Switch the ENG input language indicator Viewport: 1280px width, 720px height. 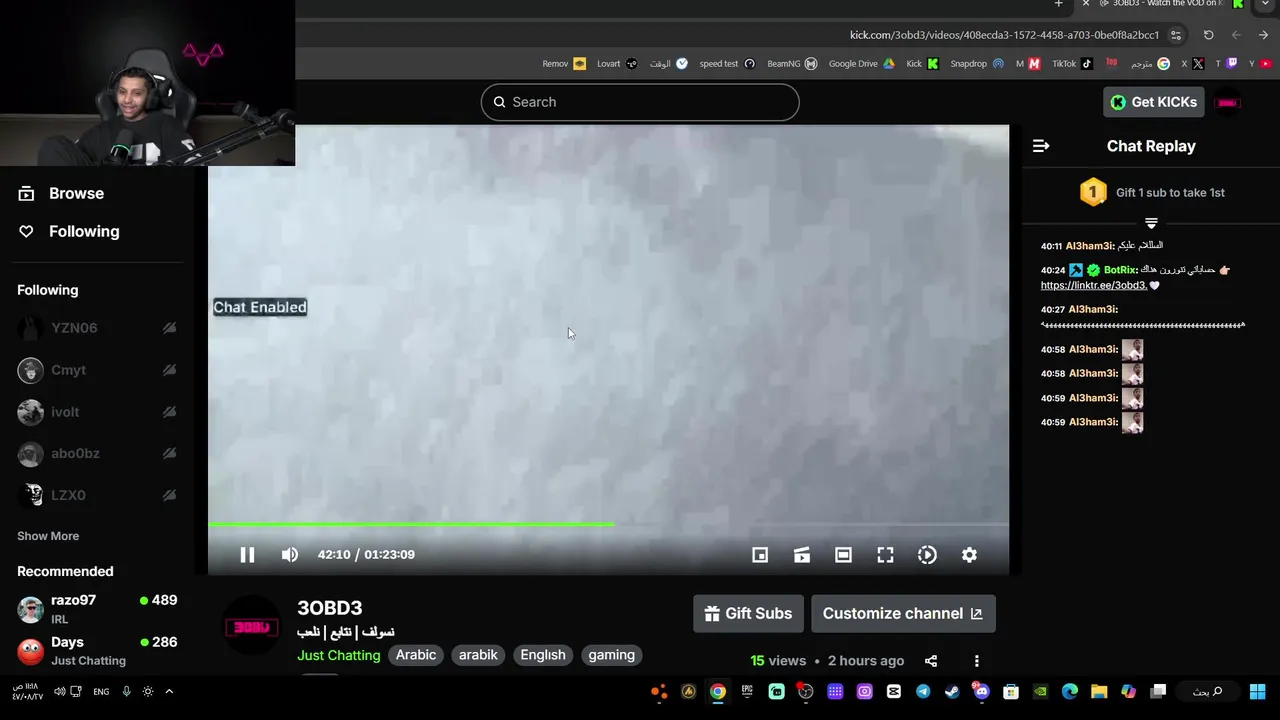(x=101, y=692)
